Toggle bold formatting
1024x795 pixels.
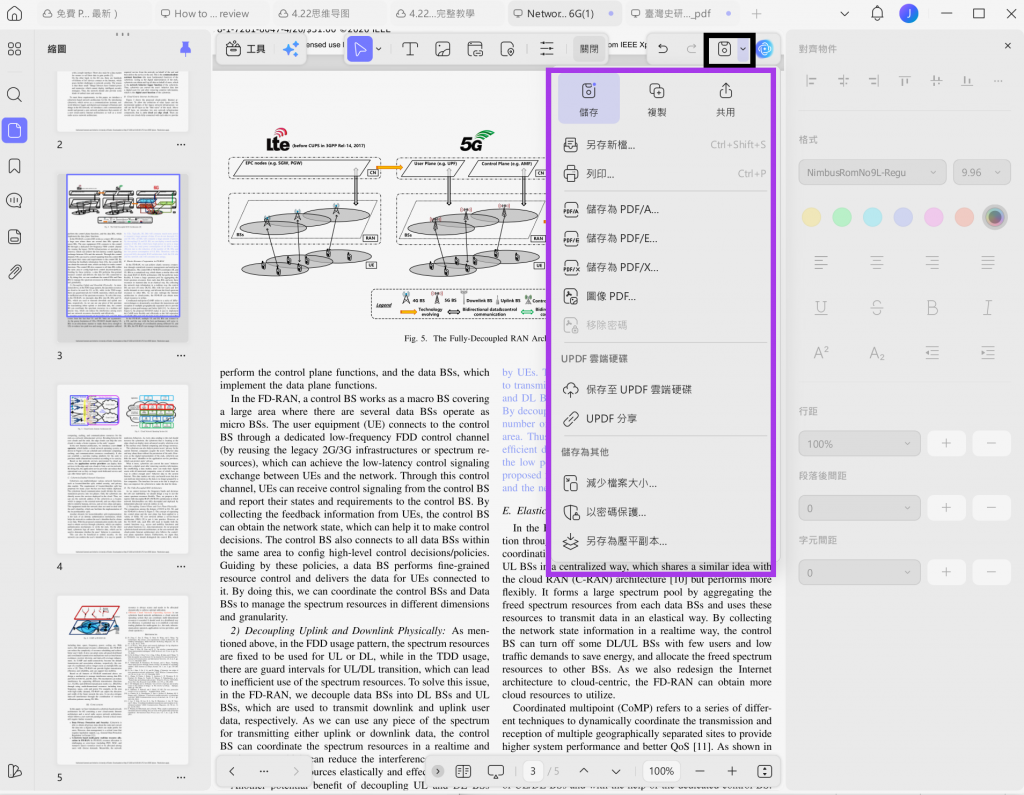[932, 308]
